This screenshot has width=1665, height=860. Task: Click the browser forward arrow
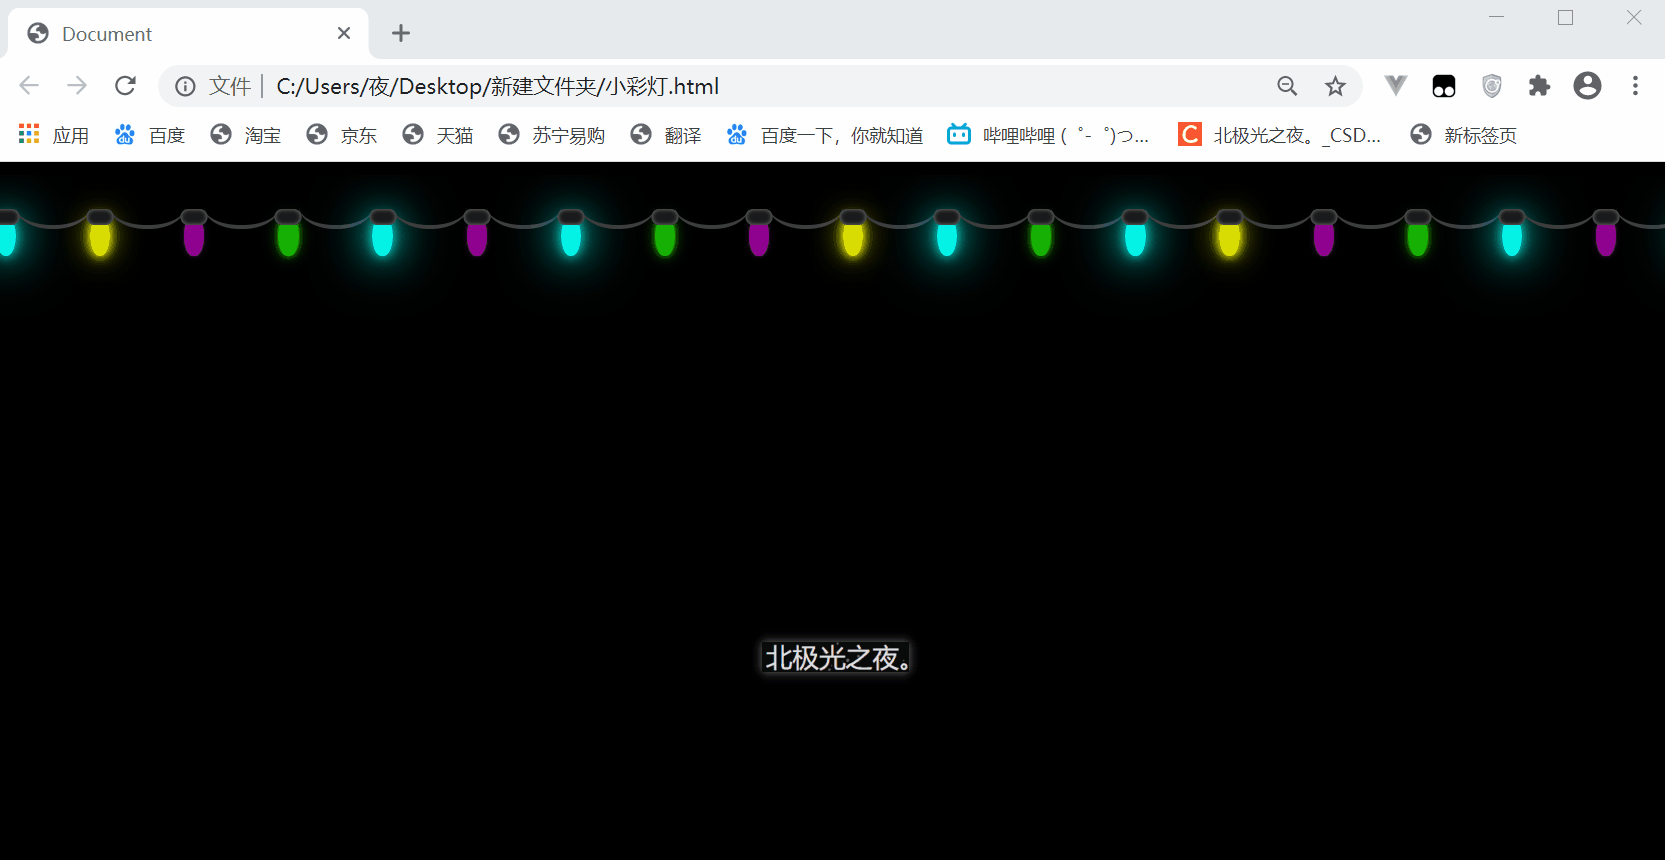pos(77,86)
